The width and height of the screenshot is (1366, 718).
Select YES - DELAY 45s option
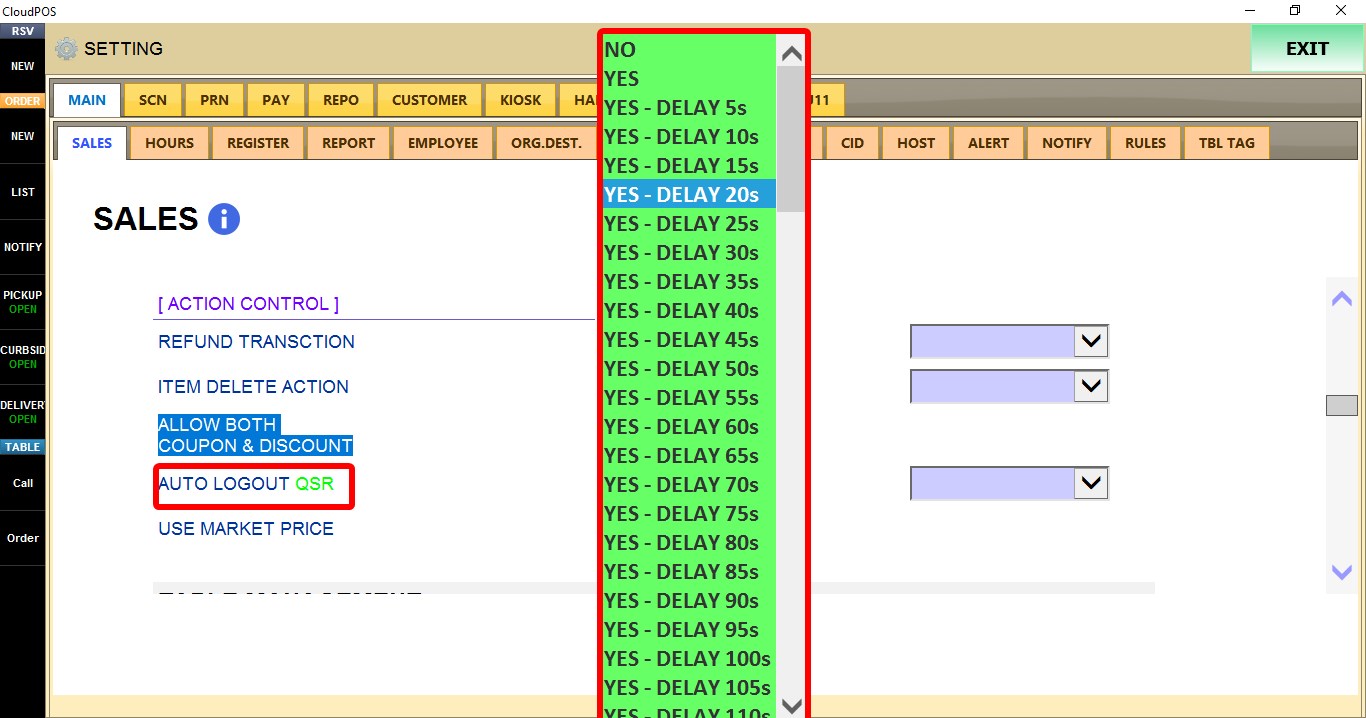(x=689, y=339)
